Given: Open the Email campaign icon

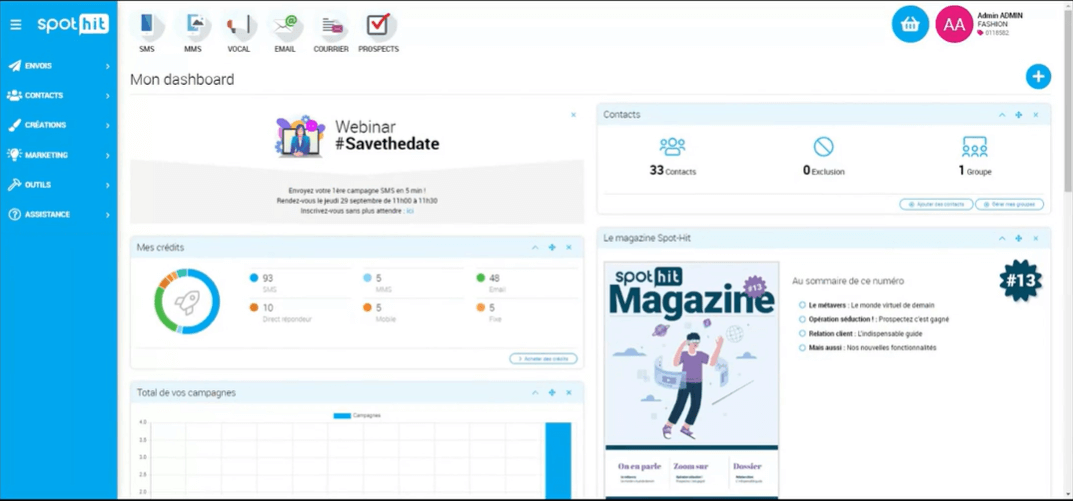Looking at the screenshot, I should pos(285,26).
